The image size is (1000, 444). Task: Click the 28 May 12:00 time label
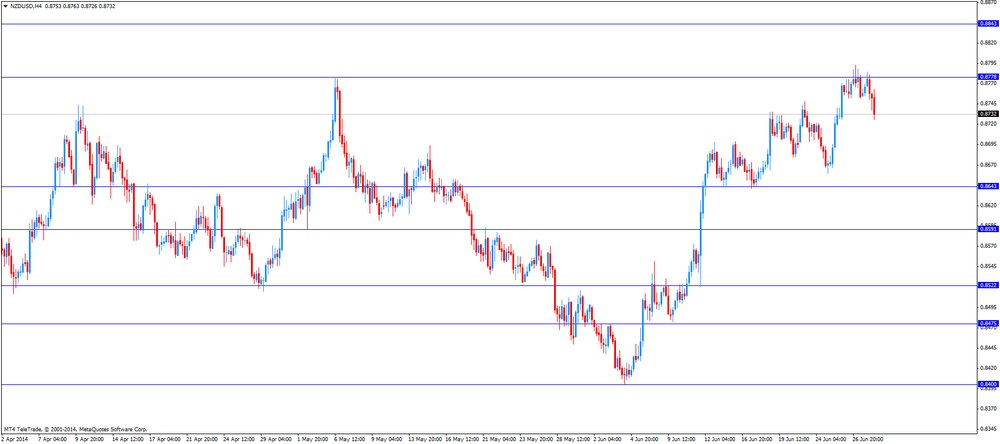pos(571,439)
